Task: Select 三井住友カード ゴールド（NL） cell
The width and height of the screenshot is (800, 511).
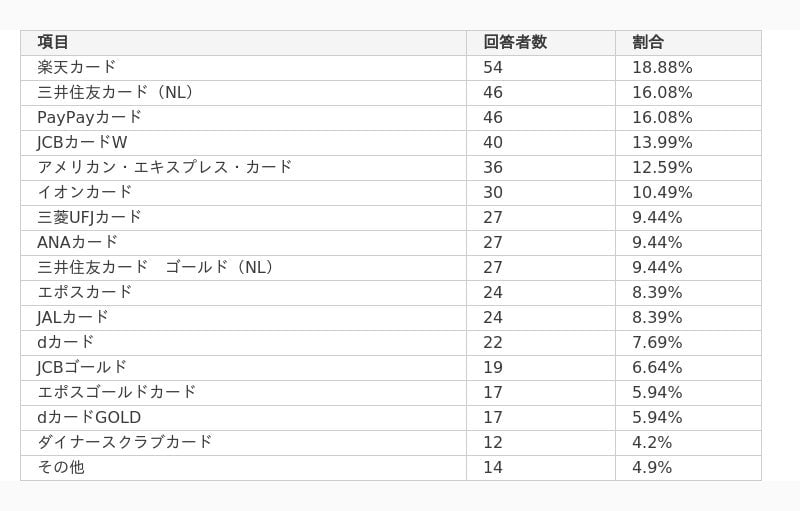Action: click(x=156, y=267)
